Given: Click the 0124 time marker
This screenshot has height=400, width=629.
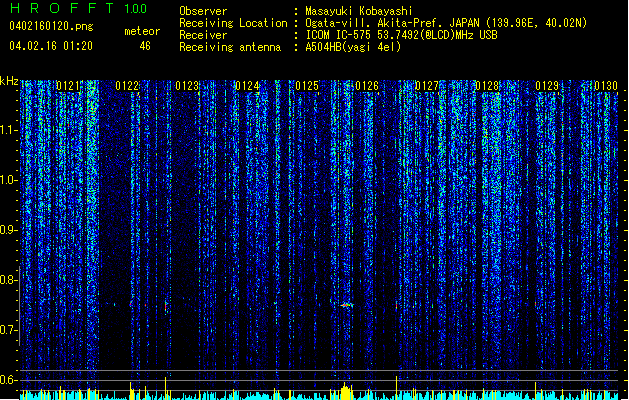Looking at the screenshot, I should [247, 86].
